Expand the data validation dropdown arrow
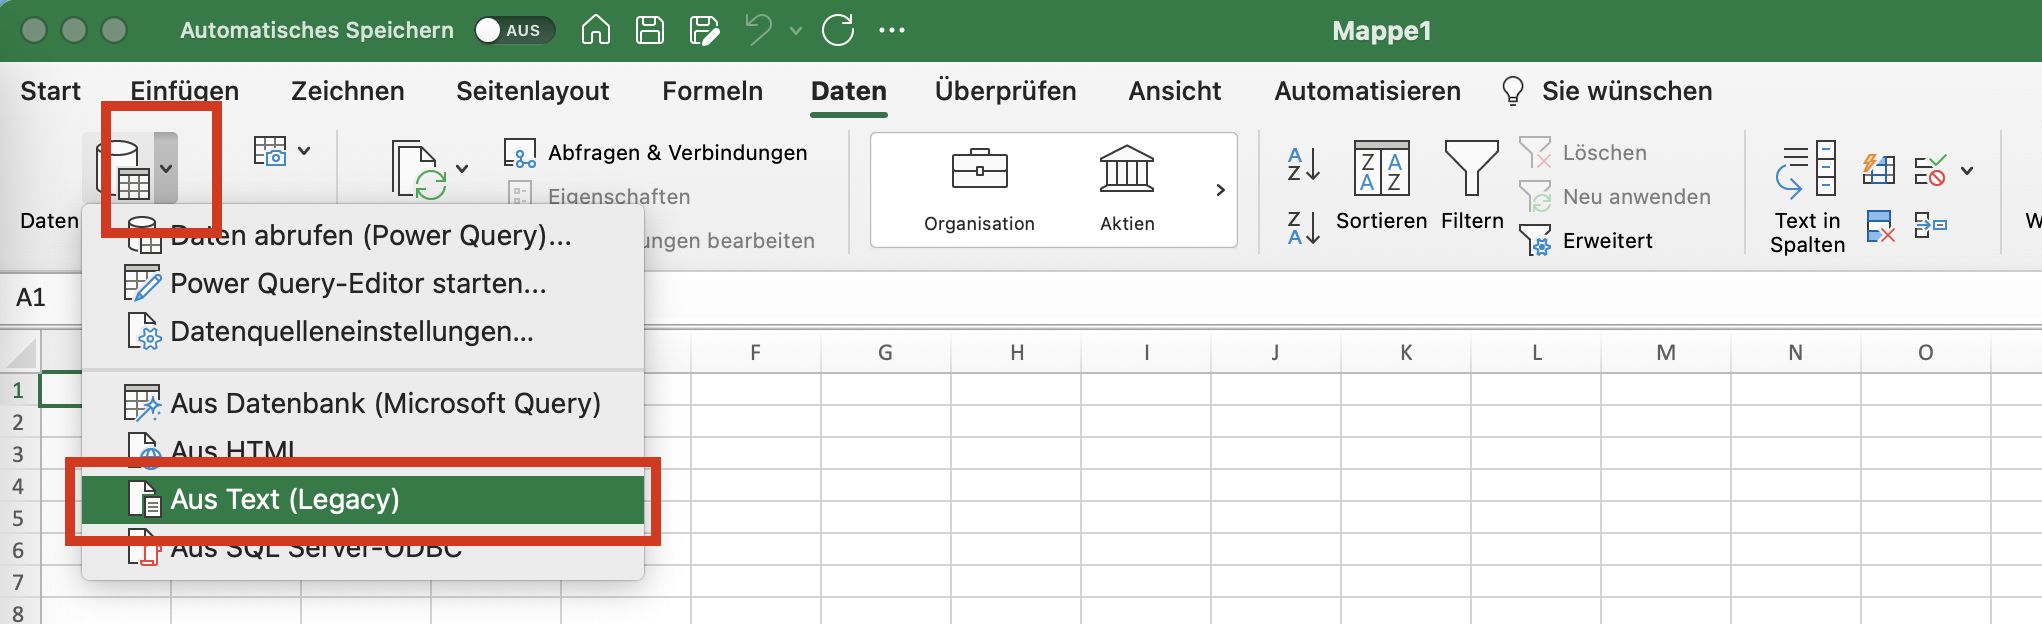Image resolution: width=2042 pixels, height=624 pixels. (x=1967, y=171)
